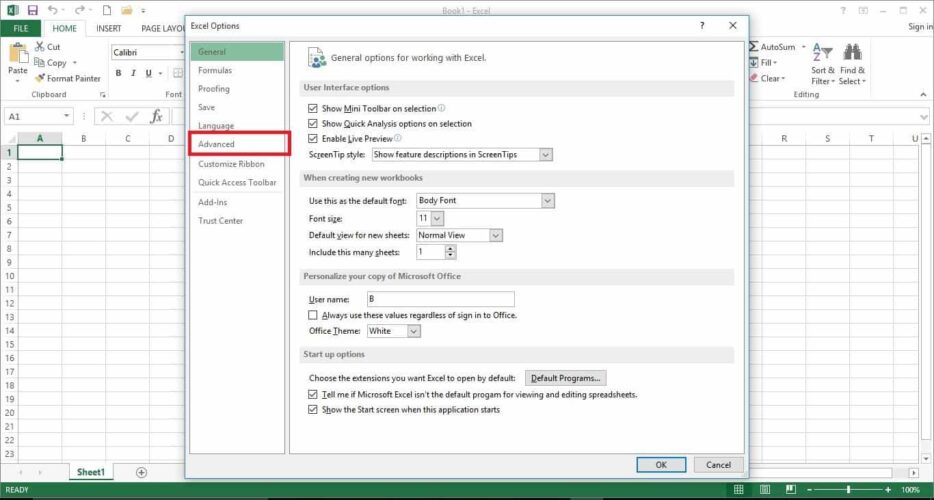
Task: Click the New blank document icon
Action: [107, 10]
